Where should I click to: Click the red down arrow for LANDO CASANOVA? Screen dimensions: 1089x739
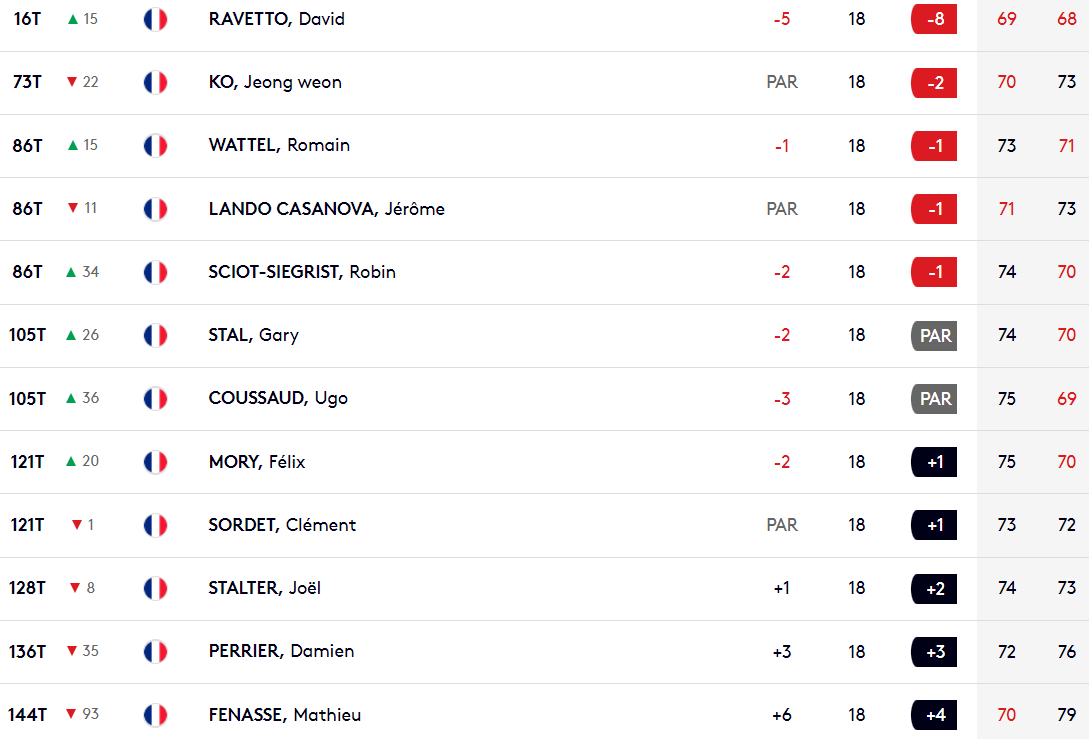73,208
